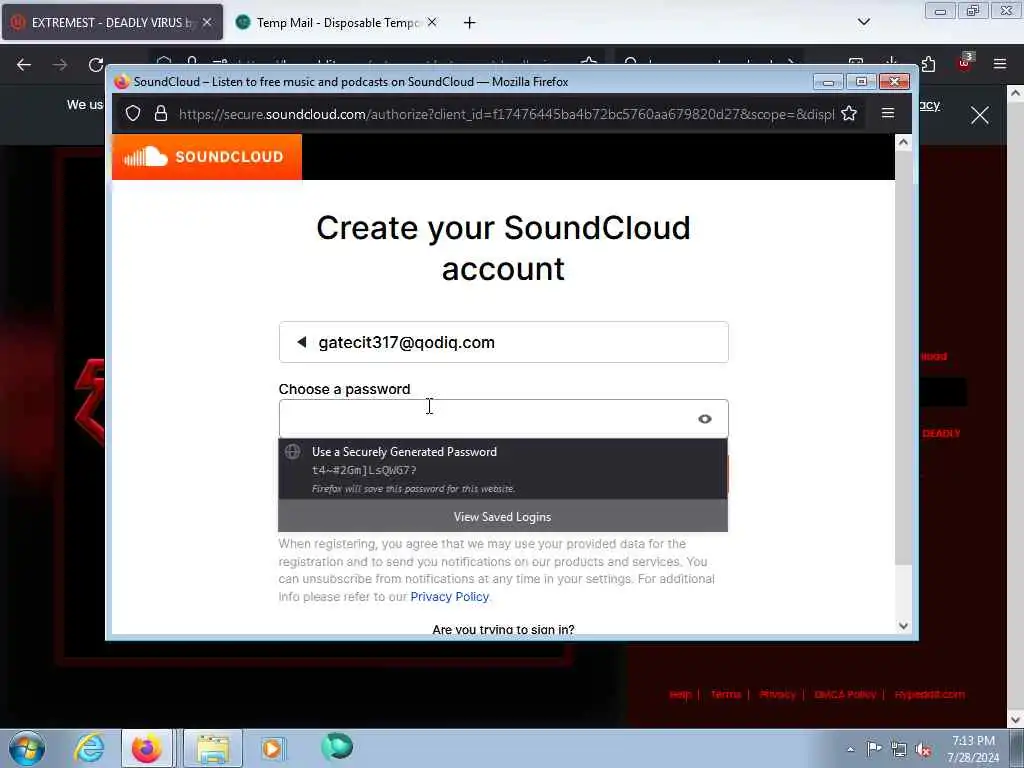The height and width of the screenshot is (768, 1024).
Task: Close the EXTREMEST tab
Action: tap(207, 22)
